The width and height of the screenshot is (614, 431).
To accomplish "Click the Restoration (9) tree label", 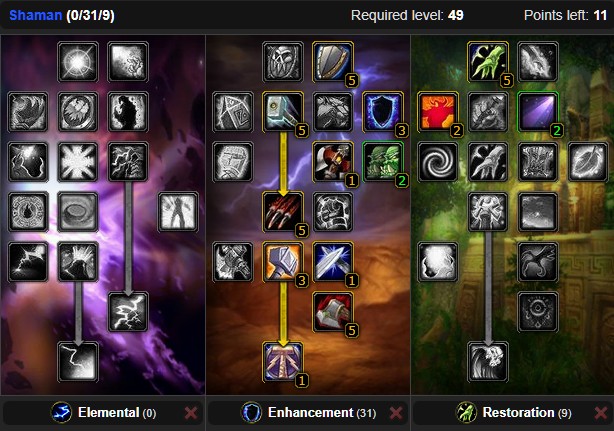I will [x=527, y=412].
